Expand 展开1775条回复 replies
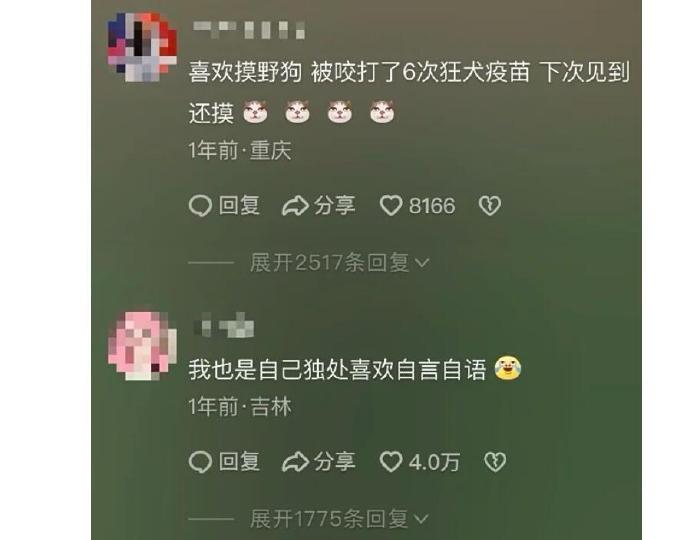The width and height of the screenshot is (690, 540). [339, 519]
